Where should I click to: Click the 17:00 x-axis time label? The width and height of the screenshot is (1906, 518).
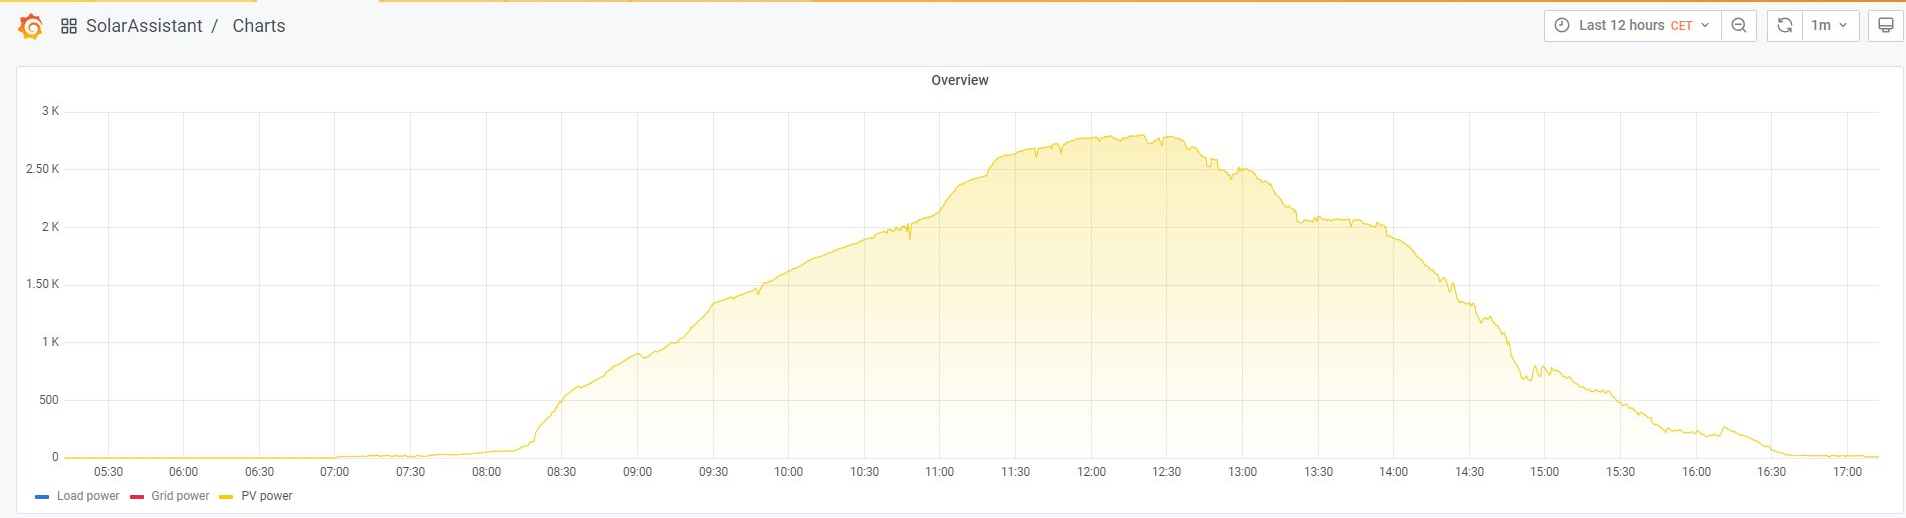1848,472
